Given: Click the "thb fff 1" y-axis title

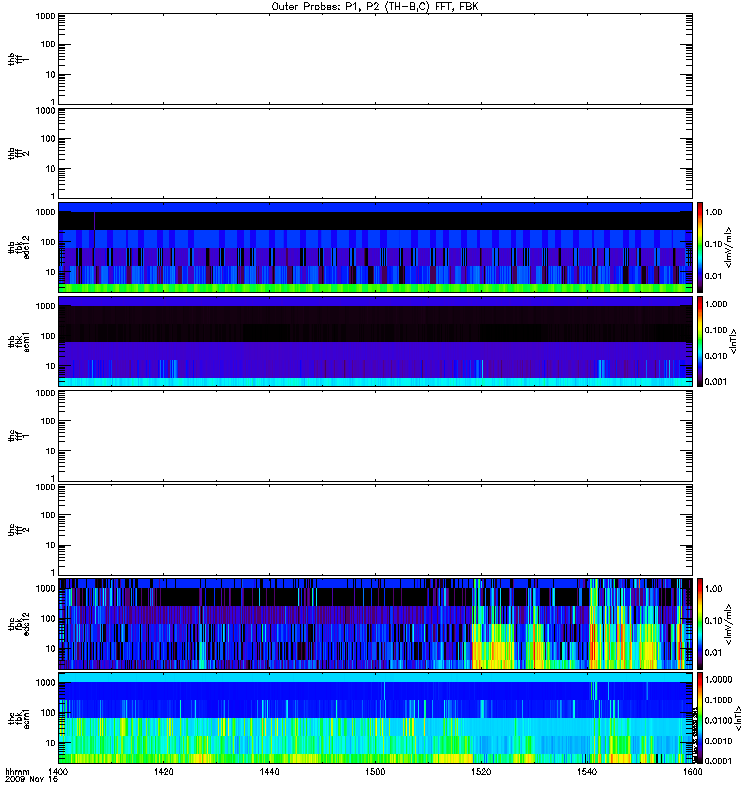Looking at the screenshot, I should pos(18,59).
